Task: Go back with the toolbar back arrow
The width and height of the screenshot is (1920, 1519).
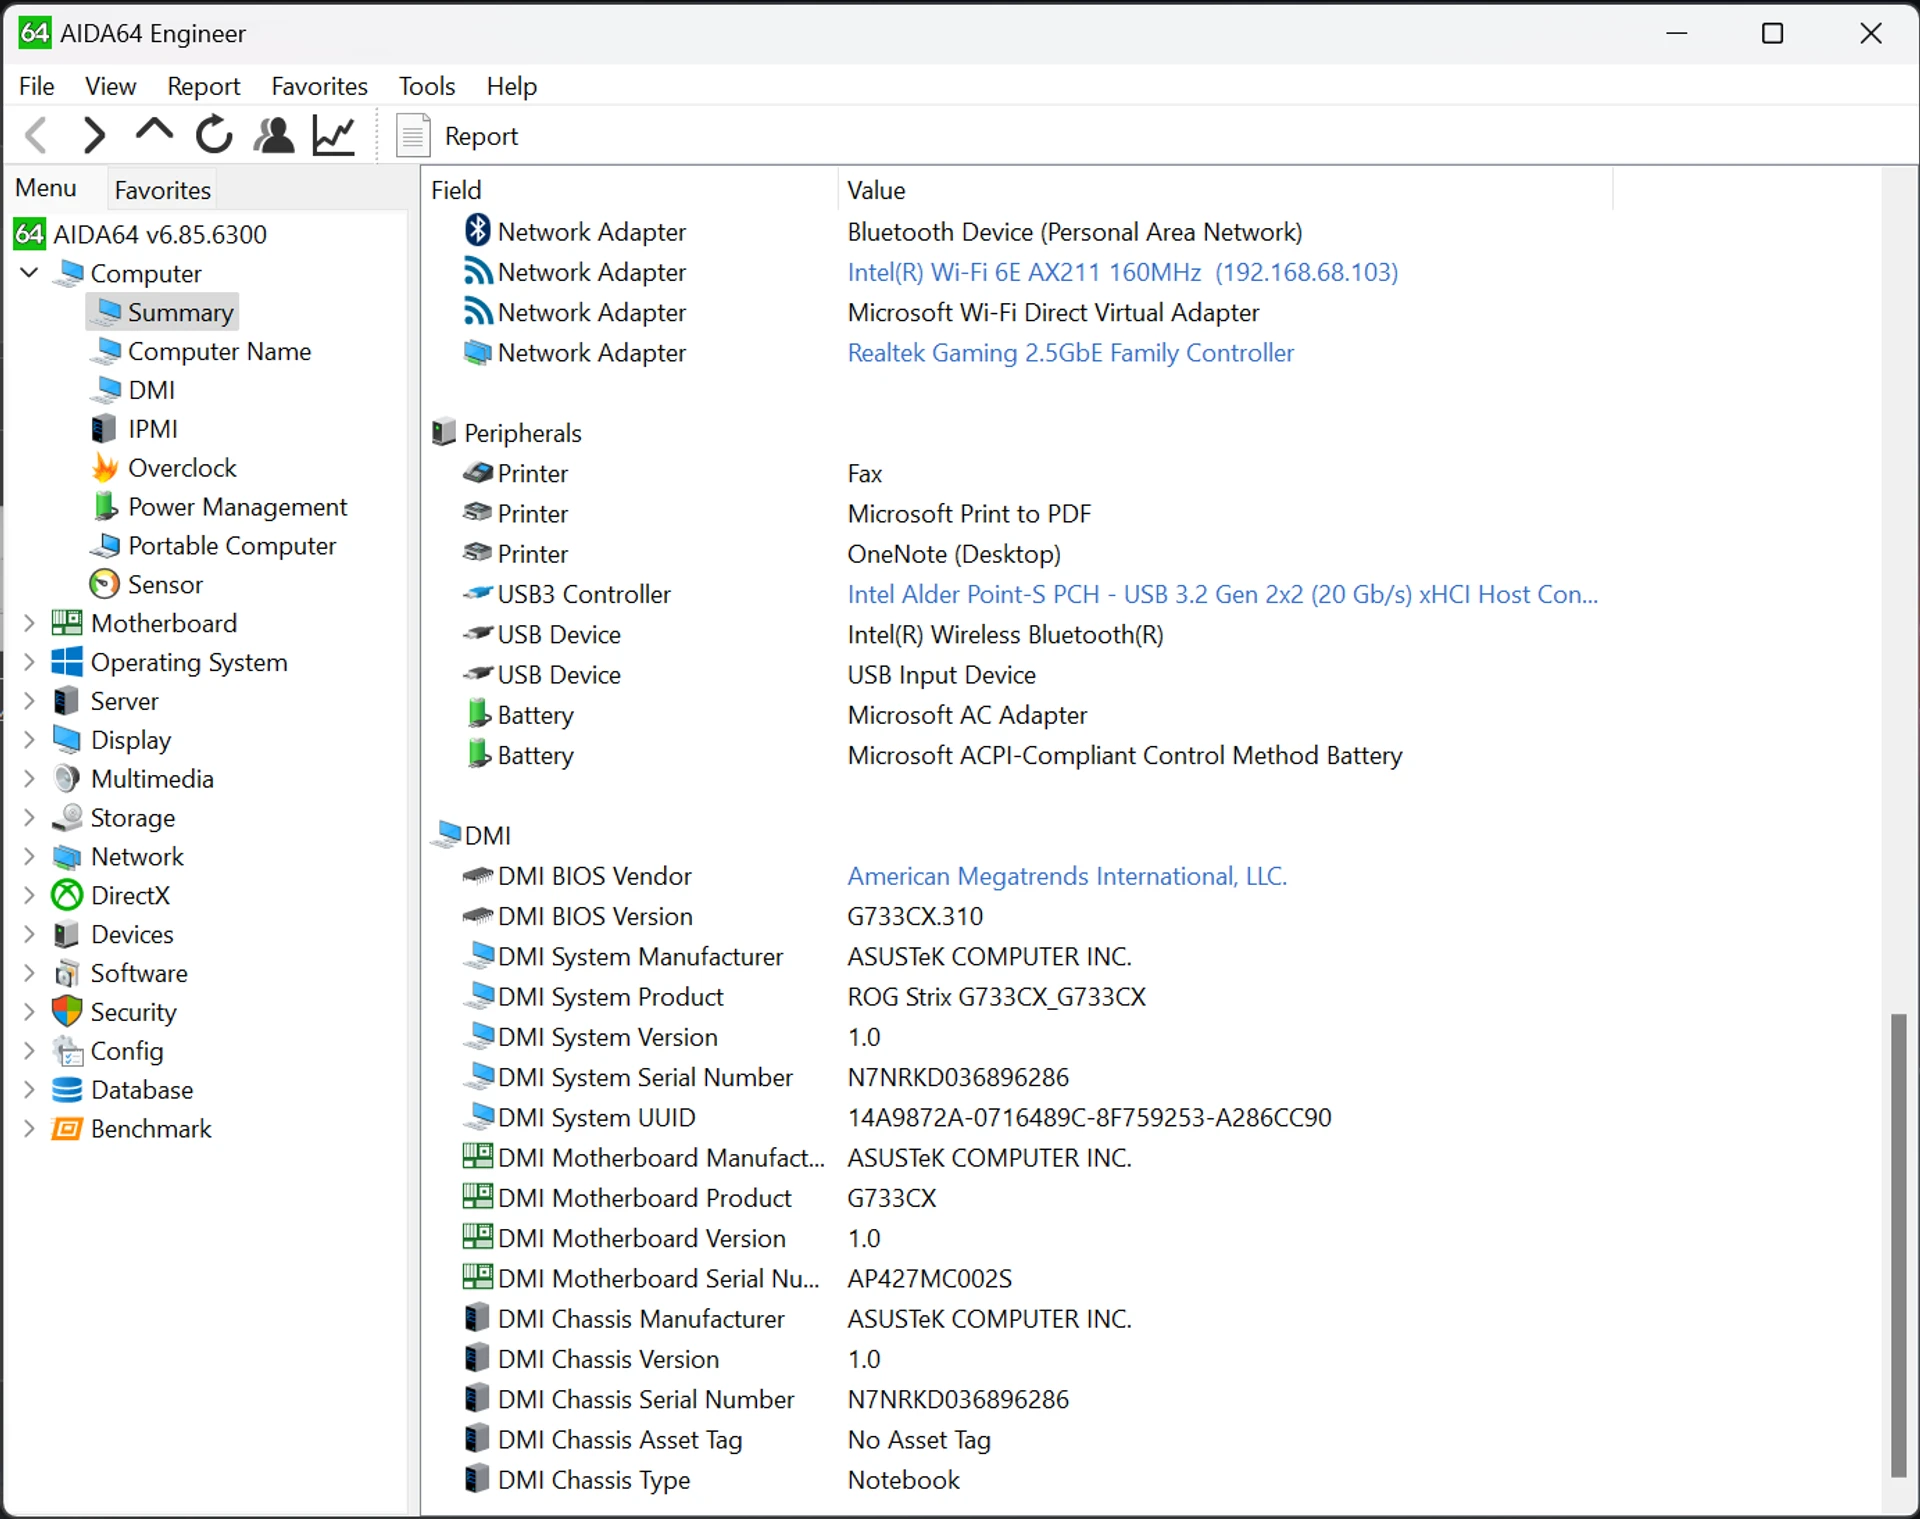Action: click(x=36, y=135)
